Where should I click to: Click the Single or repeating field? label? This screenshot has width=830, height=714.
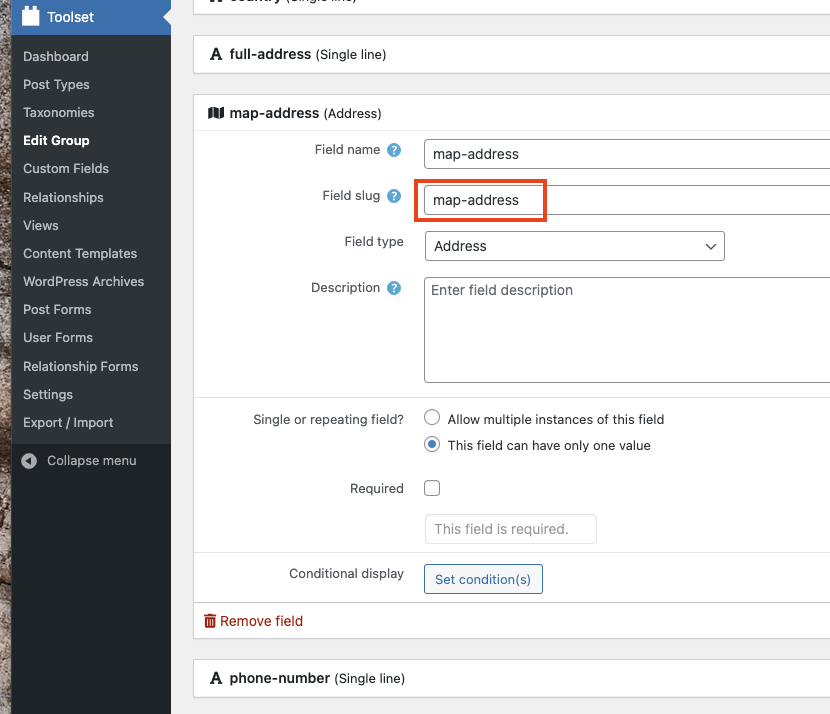(328, 420)
